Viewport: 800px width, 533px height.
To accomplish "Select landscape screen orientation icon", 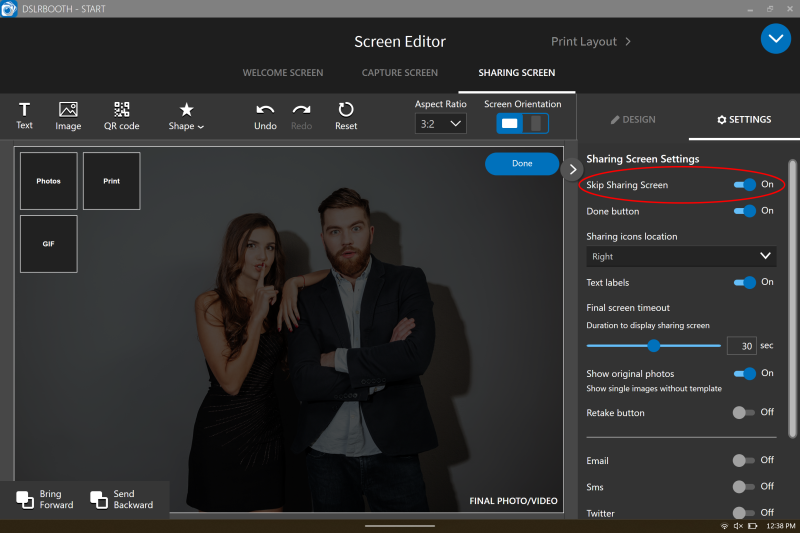I will [510, 123].
